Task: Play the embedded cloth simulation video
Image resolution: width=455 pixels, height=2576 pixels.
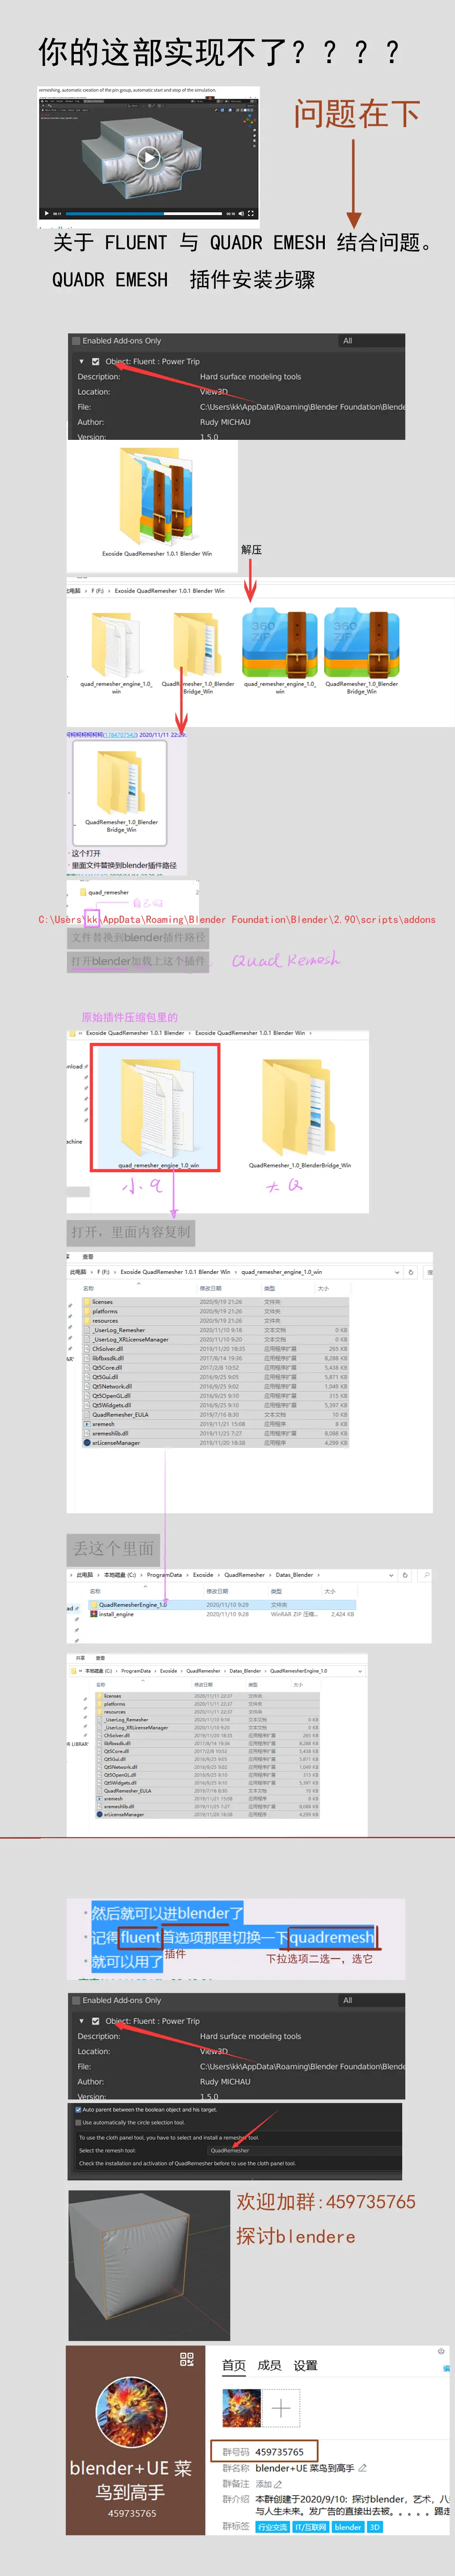Action: click(x=148, y=157)
